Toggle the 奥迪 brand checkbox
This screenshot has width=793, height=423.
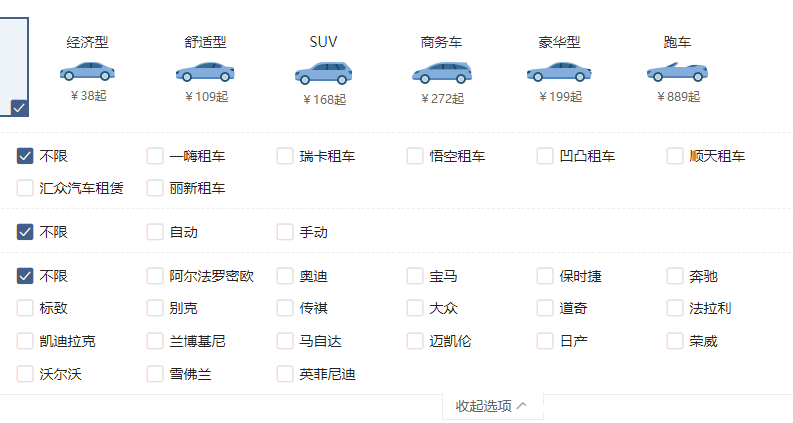pyautogui.click(x=285, y=276)
